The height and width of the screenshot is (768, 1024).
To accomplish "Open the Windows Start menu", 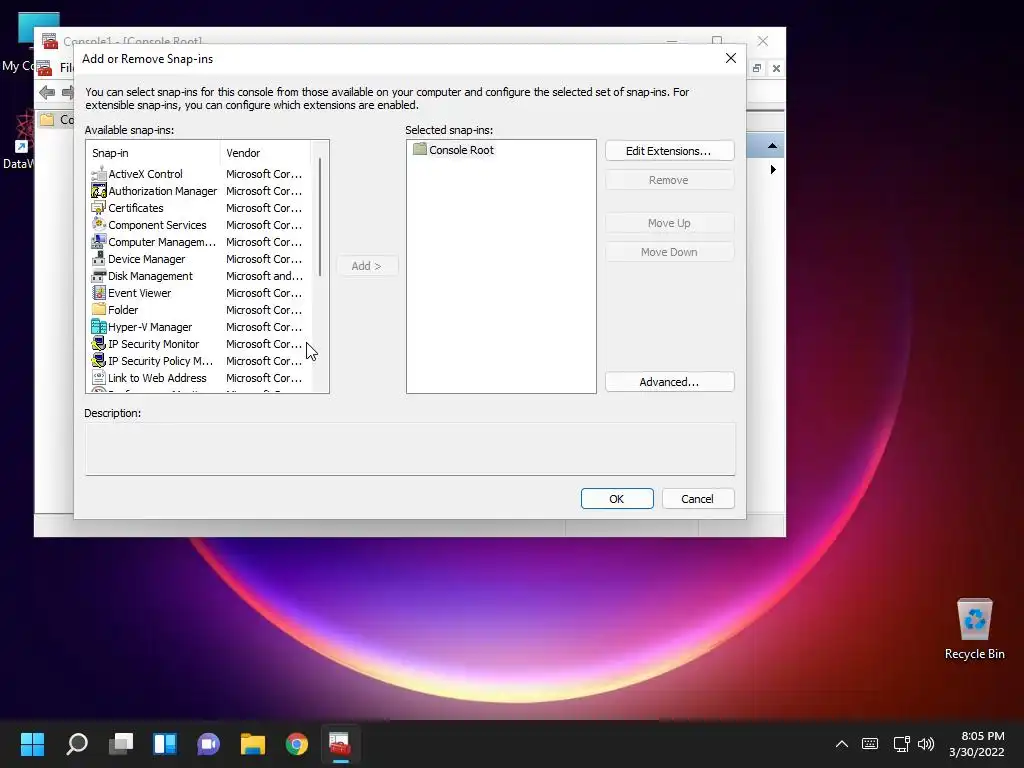I will 32,744.
